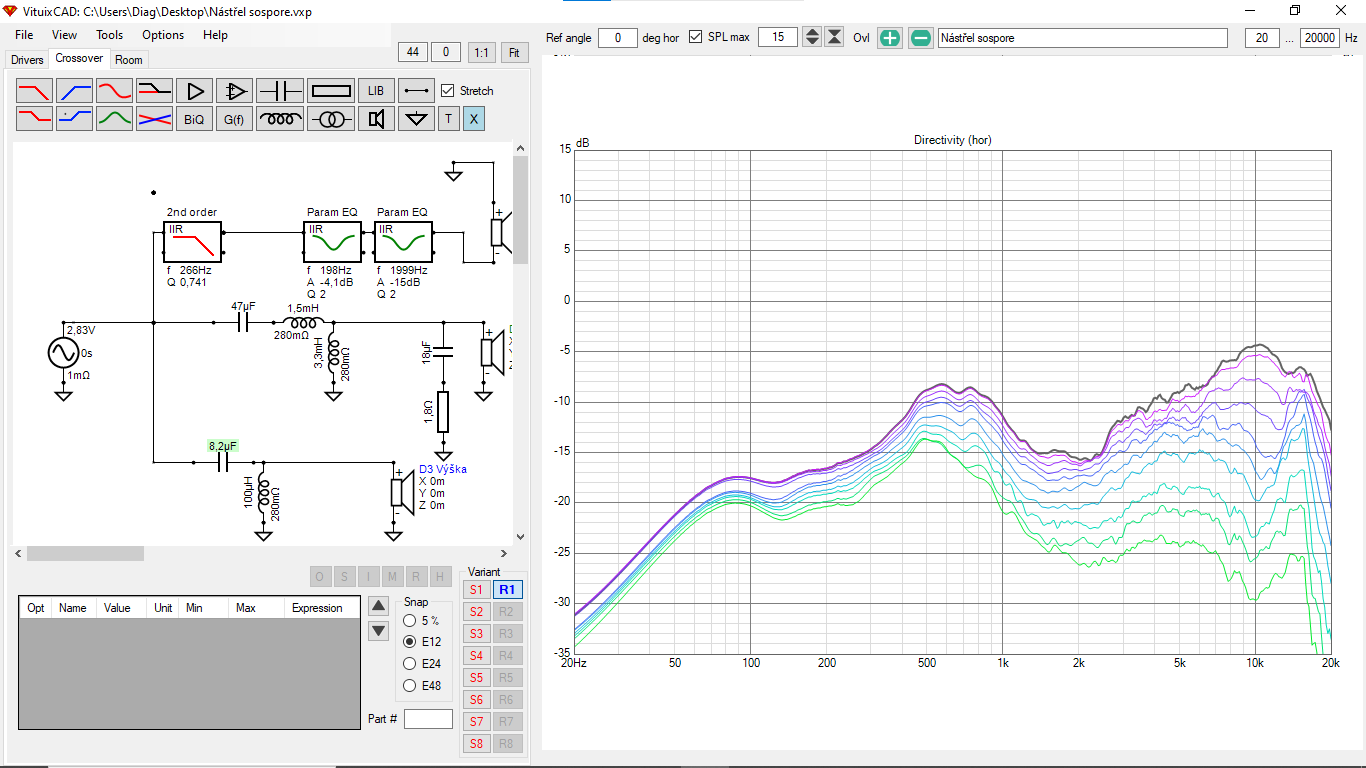Add an inductor coil component

click(280, 119)
